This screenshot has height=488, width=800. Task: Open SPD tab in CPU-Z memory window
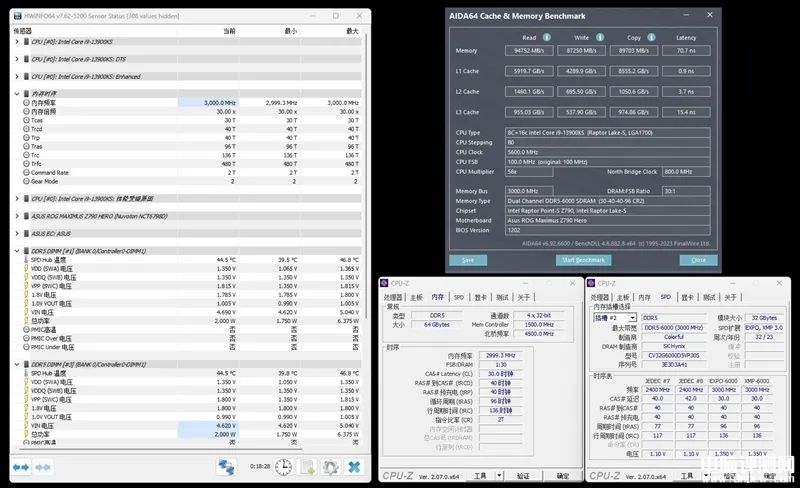459,297
